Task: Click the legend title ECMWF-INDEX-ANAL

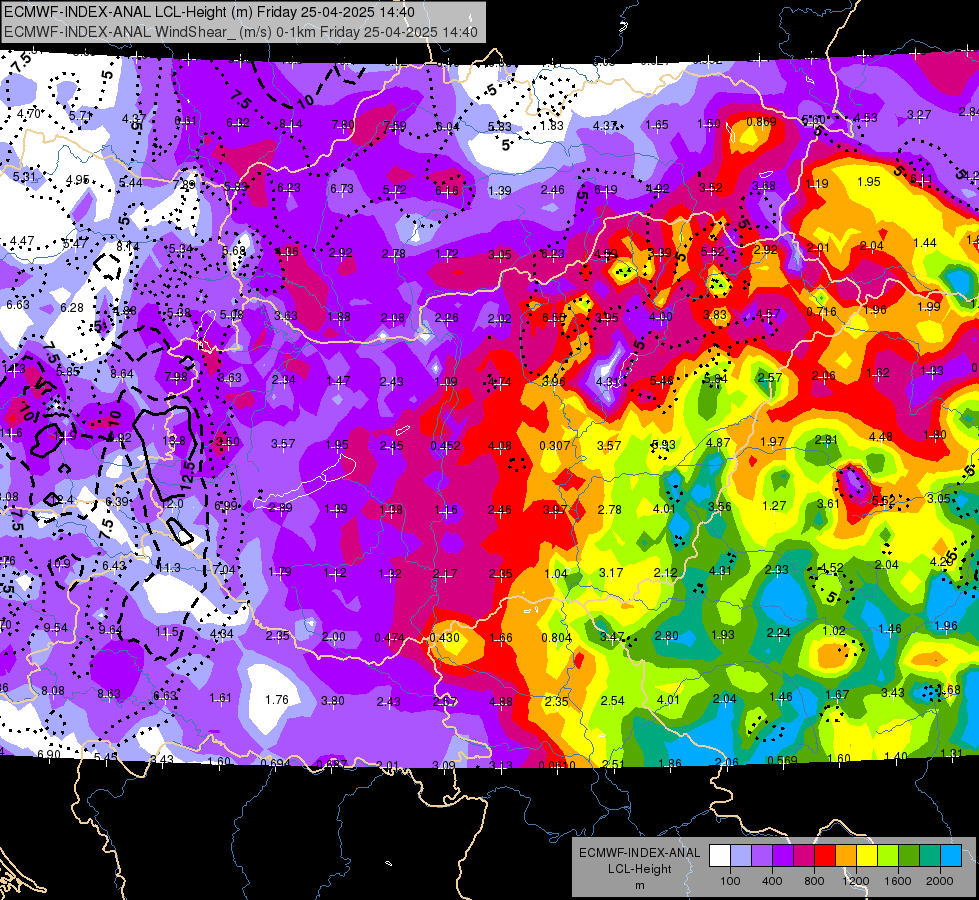Action: [x=640, y=853]
